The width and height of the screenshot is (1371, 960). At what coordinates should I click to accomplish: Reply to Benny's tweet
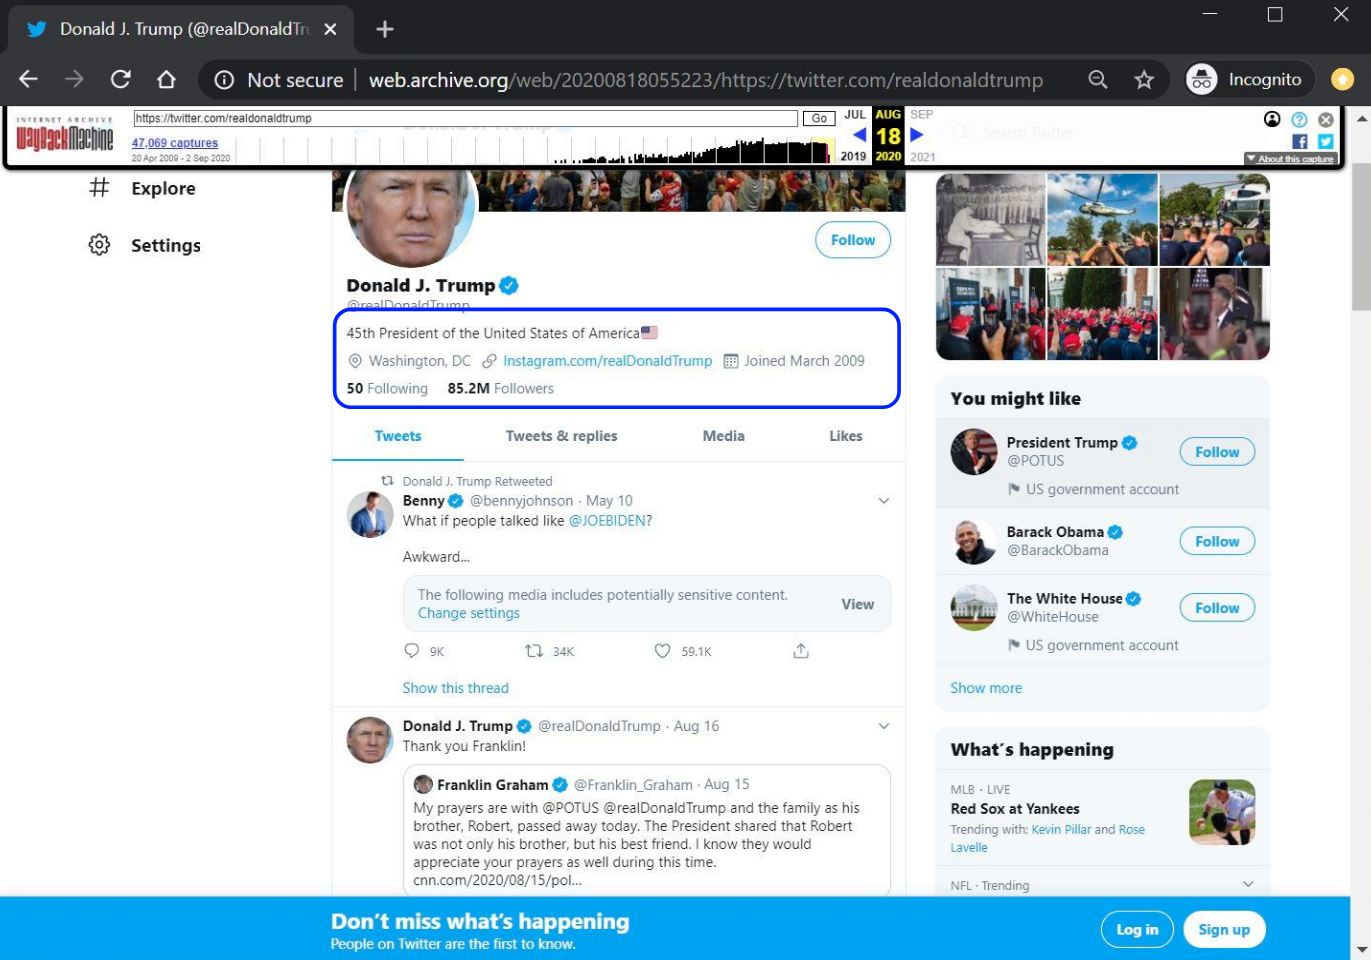[412, 651]
